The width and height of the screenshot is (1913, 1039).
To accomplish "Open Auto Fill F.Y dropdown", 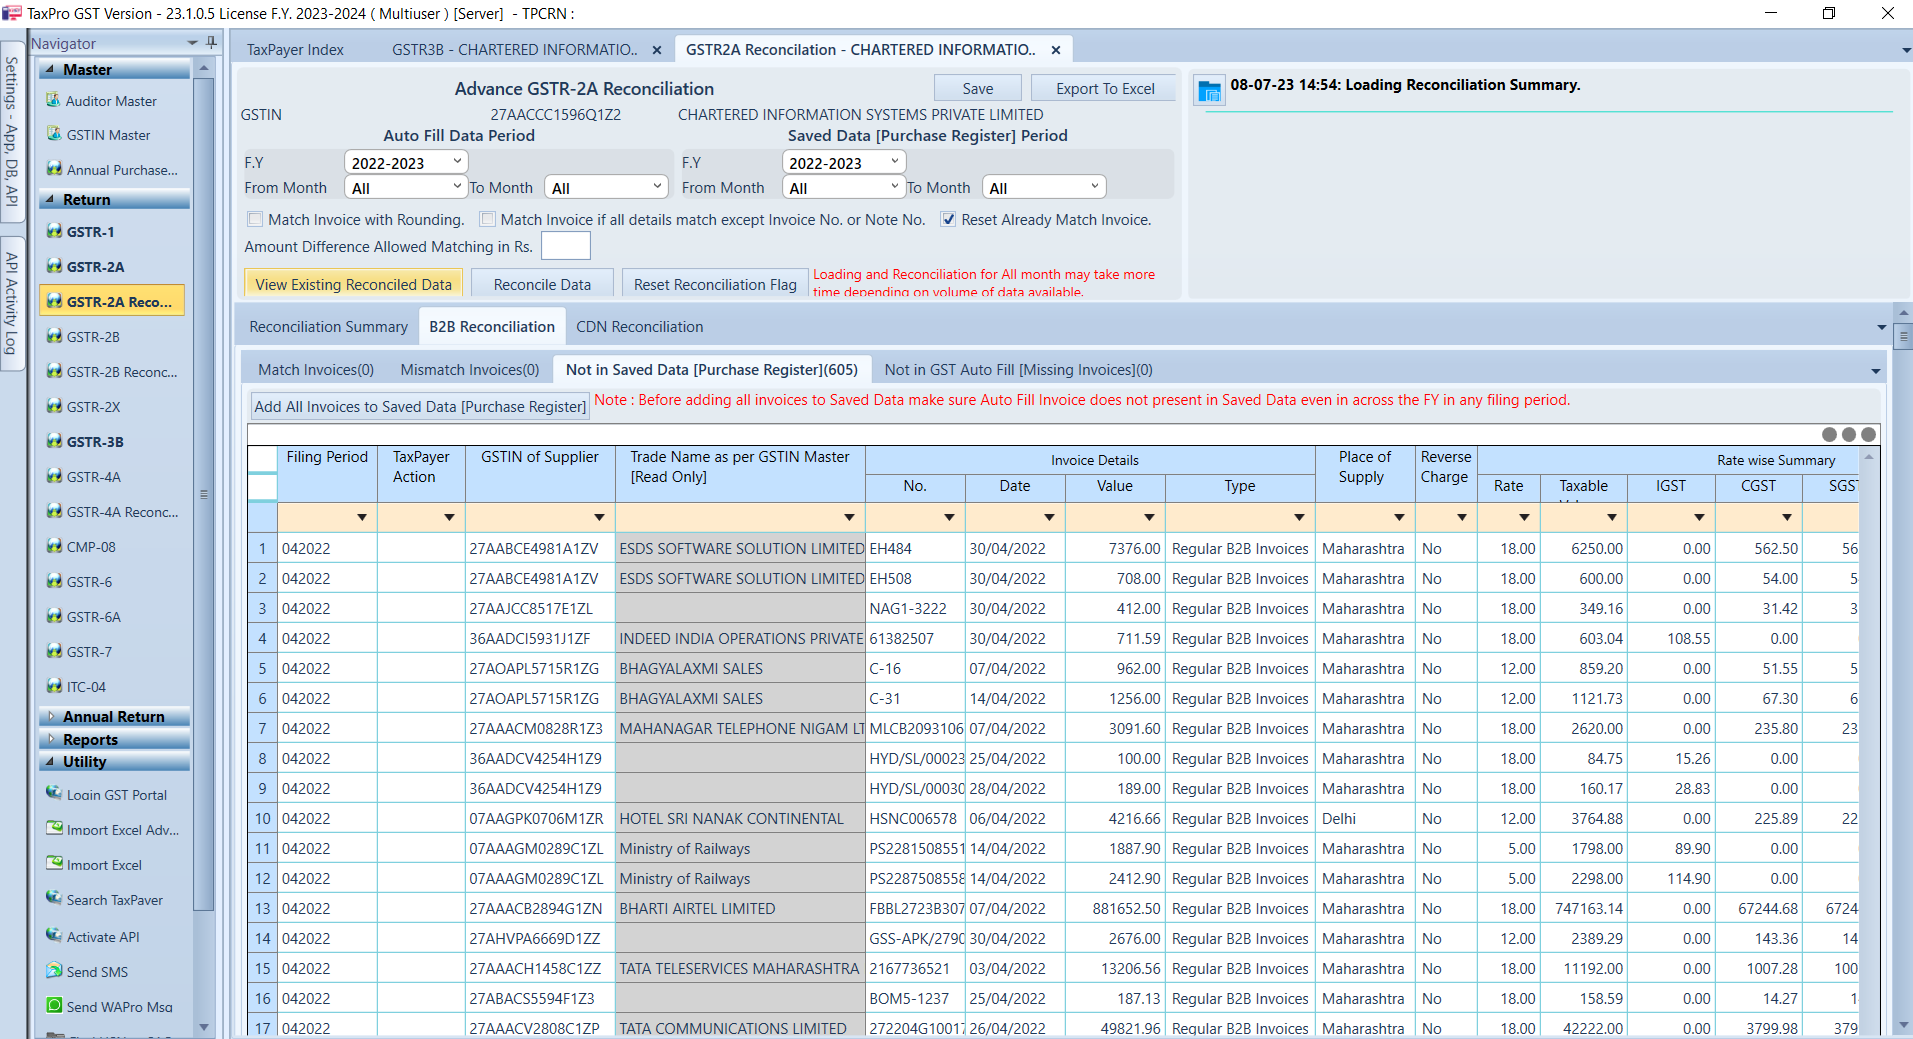I will click(x=406, y=162).
